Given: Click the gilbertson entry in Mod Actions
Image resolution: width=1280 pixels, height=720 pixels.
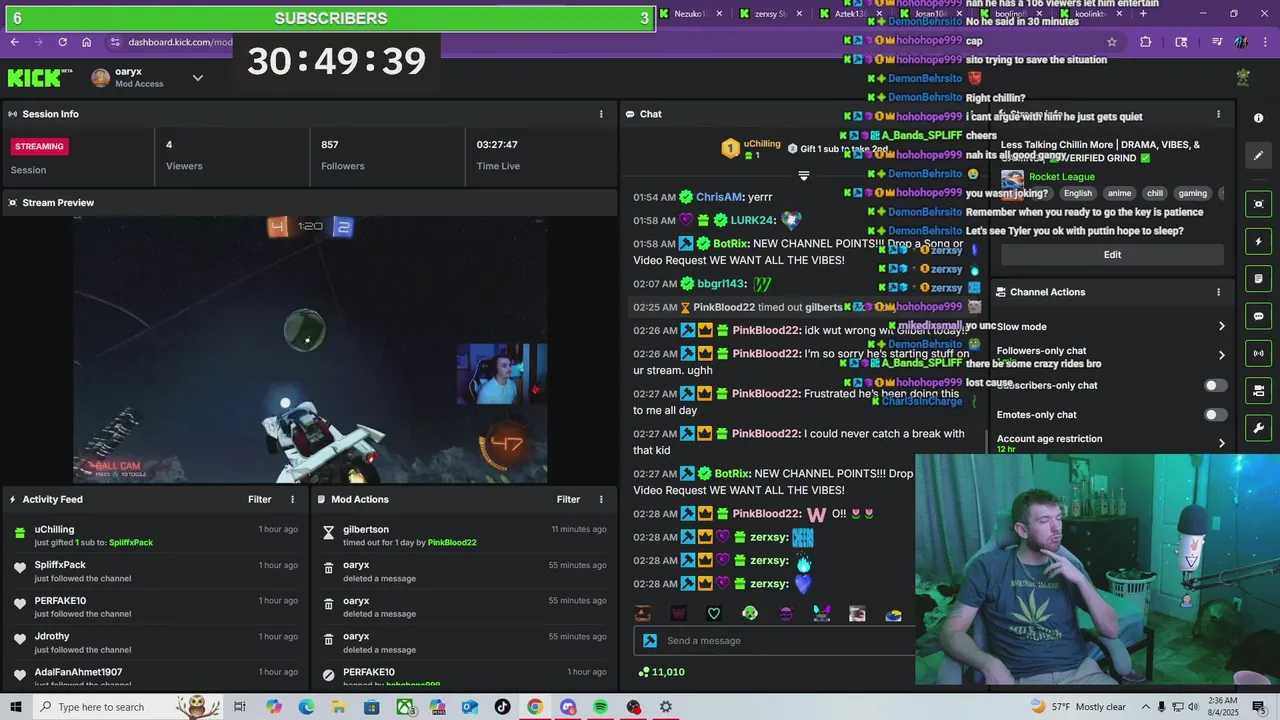Looking at the screenshot, I should [x=463, y=536].
